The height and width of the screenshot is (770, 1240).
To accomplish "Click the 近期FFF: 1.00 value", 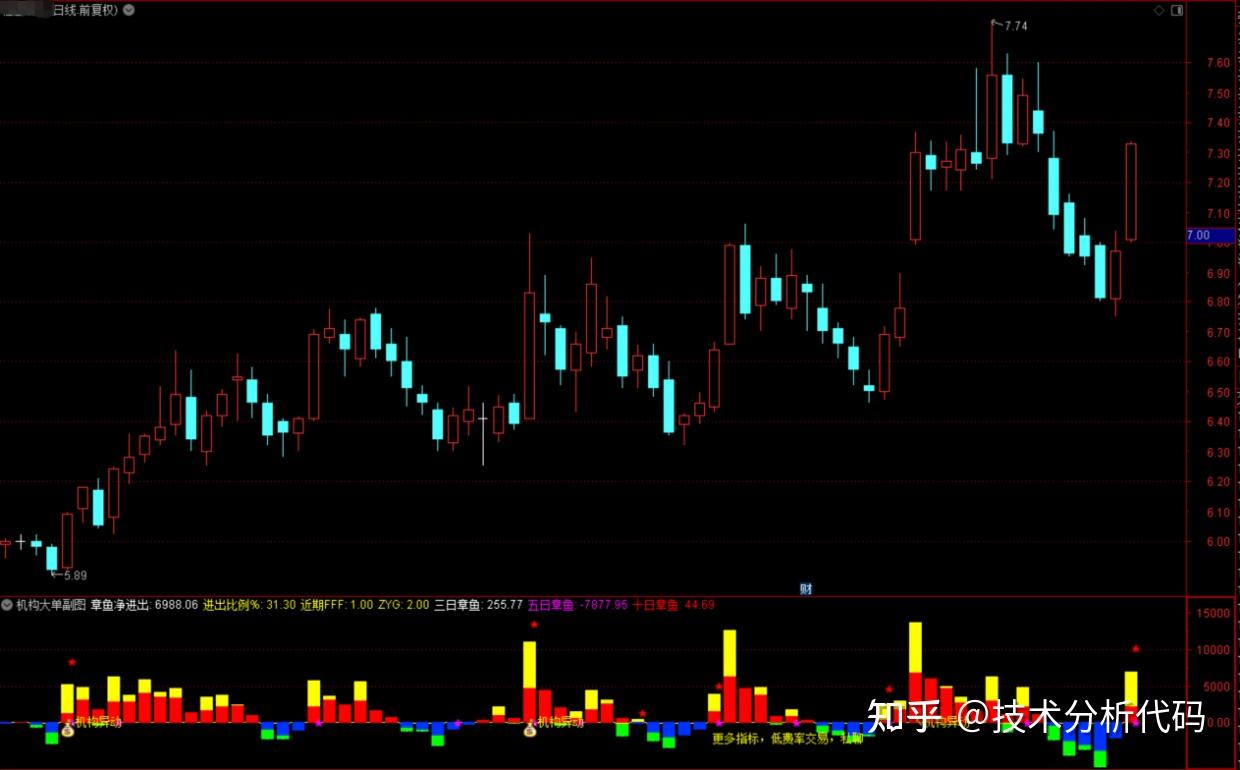I will tap(336, 605).
